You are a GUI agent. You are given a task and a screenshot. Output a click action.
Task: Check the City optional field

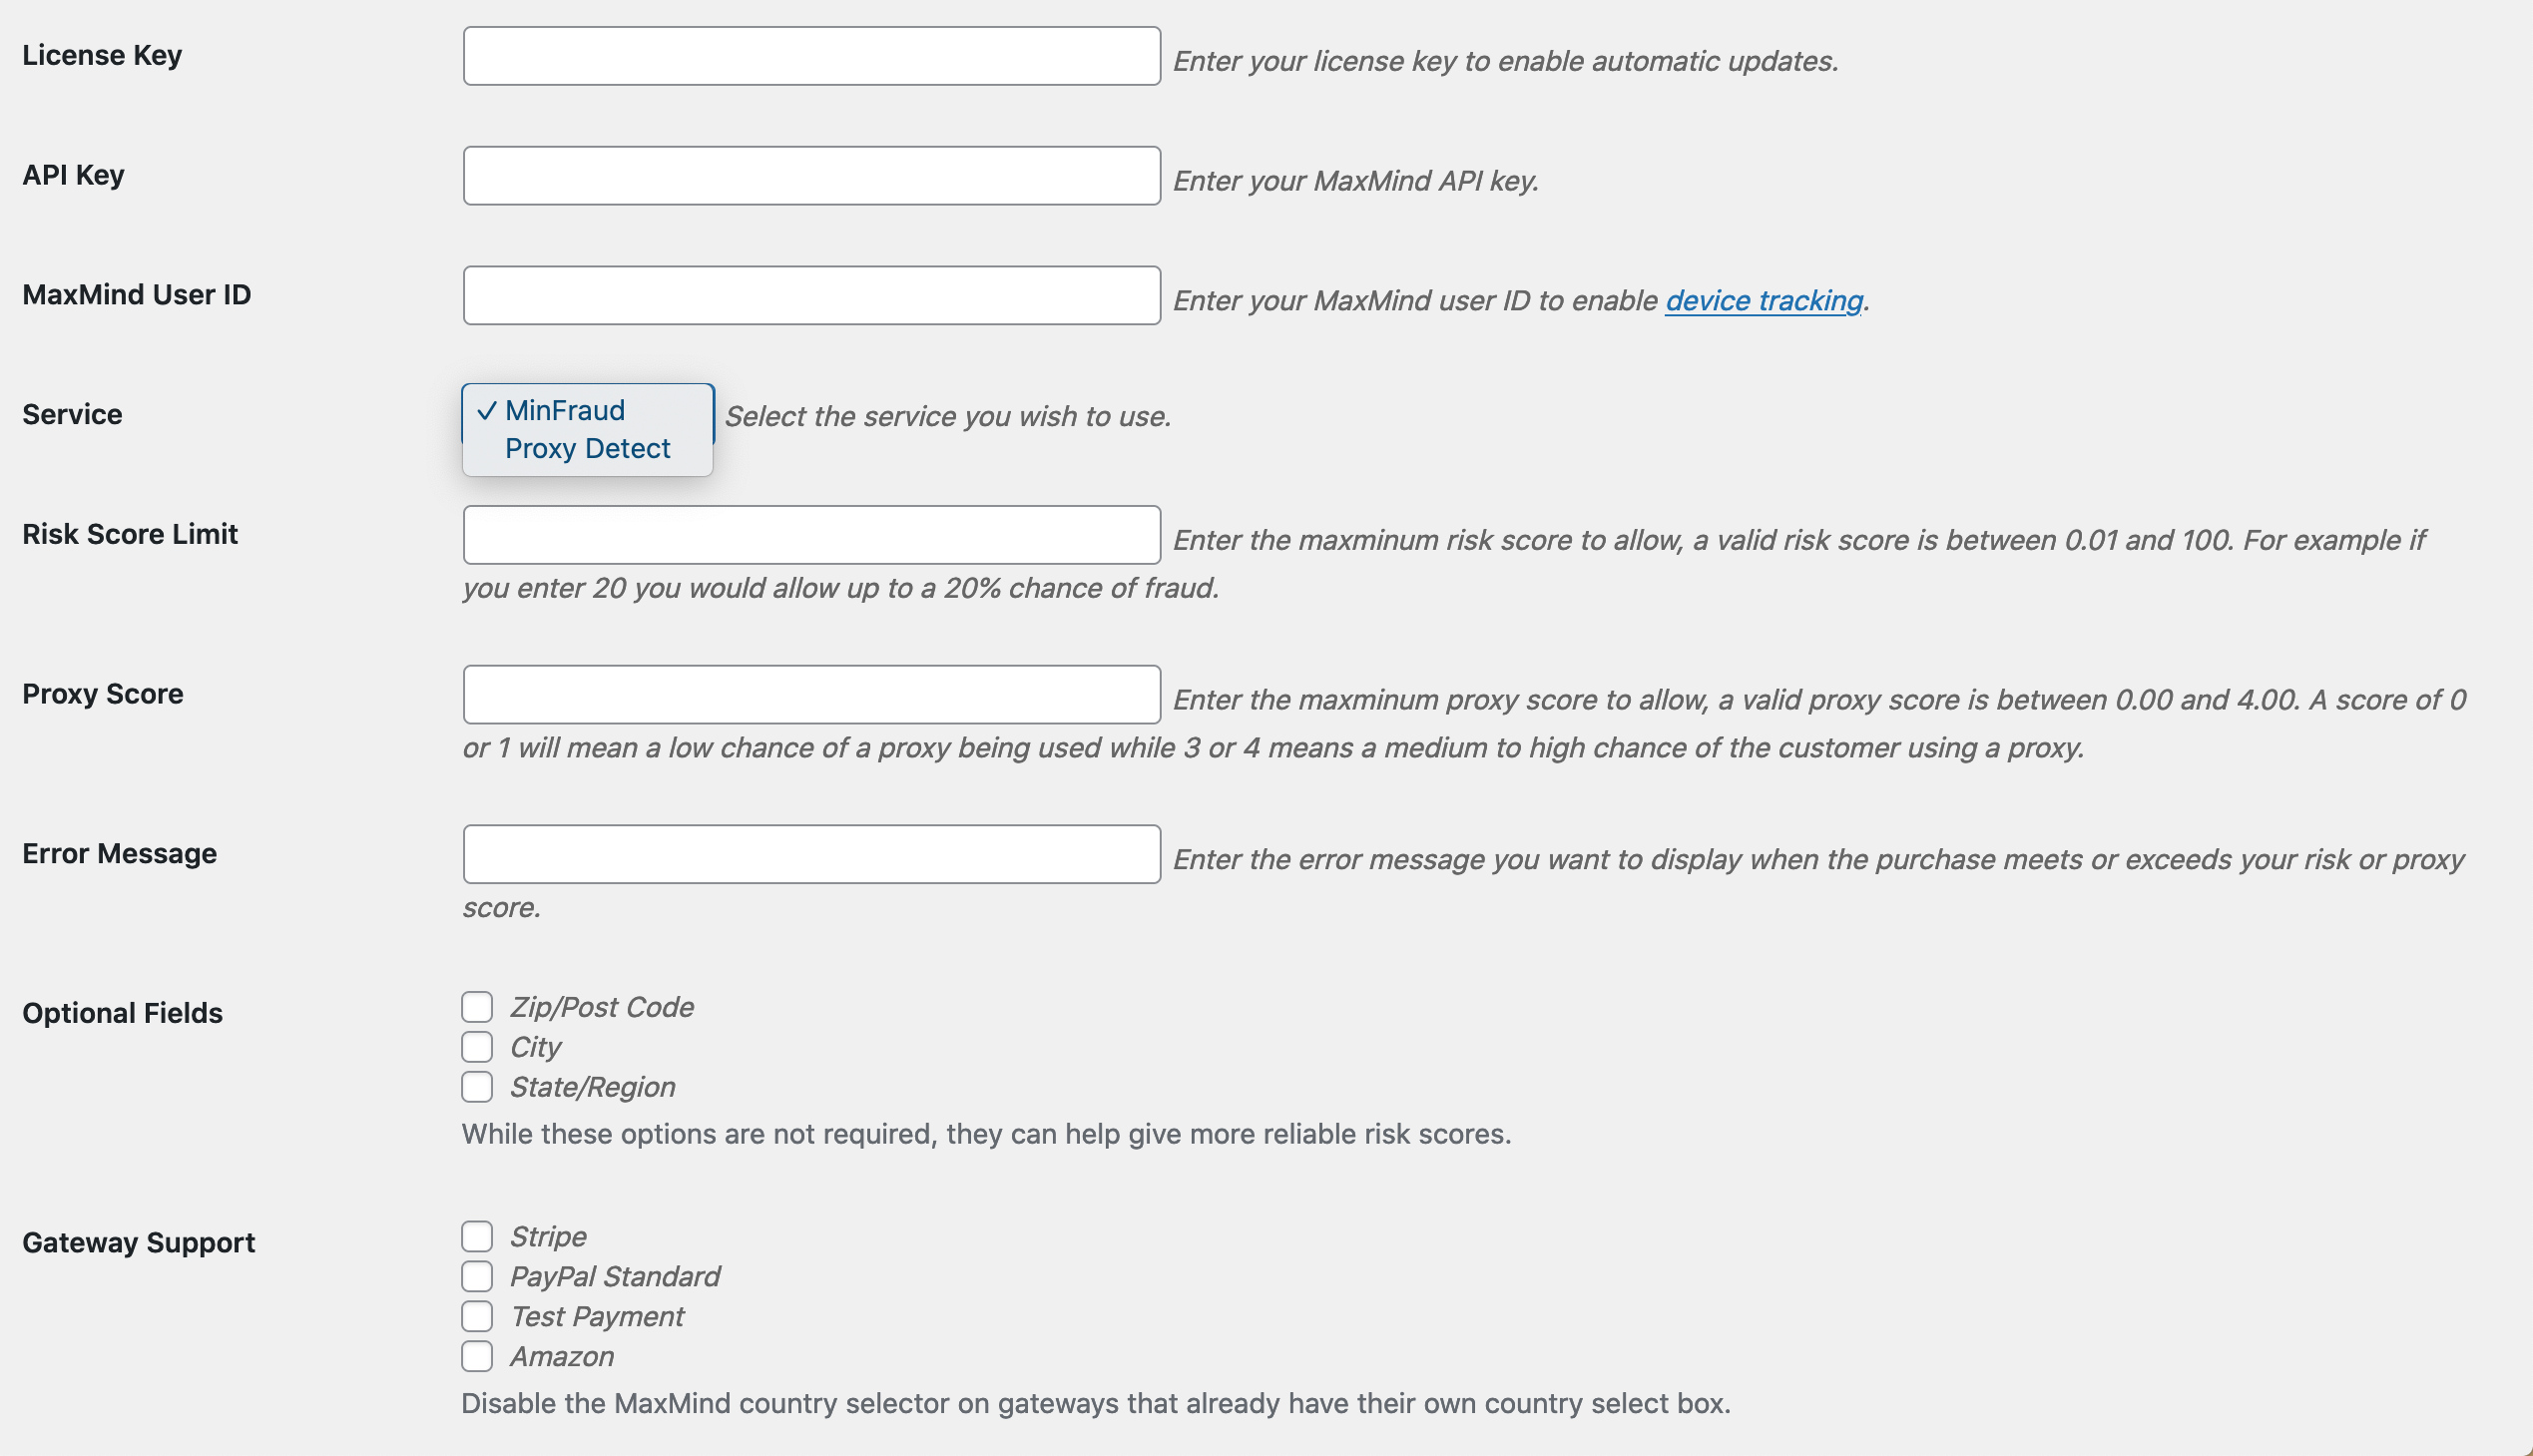pyautogui.click(x=477, y=1047)
